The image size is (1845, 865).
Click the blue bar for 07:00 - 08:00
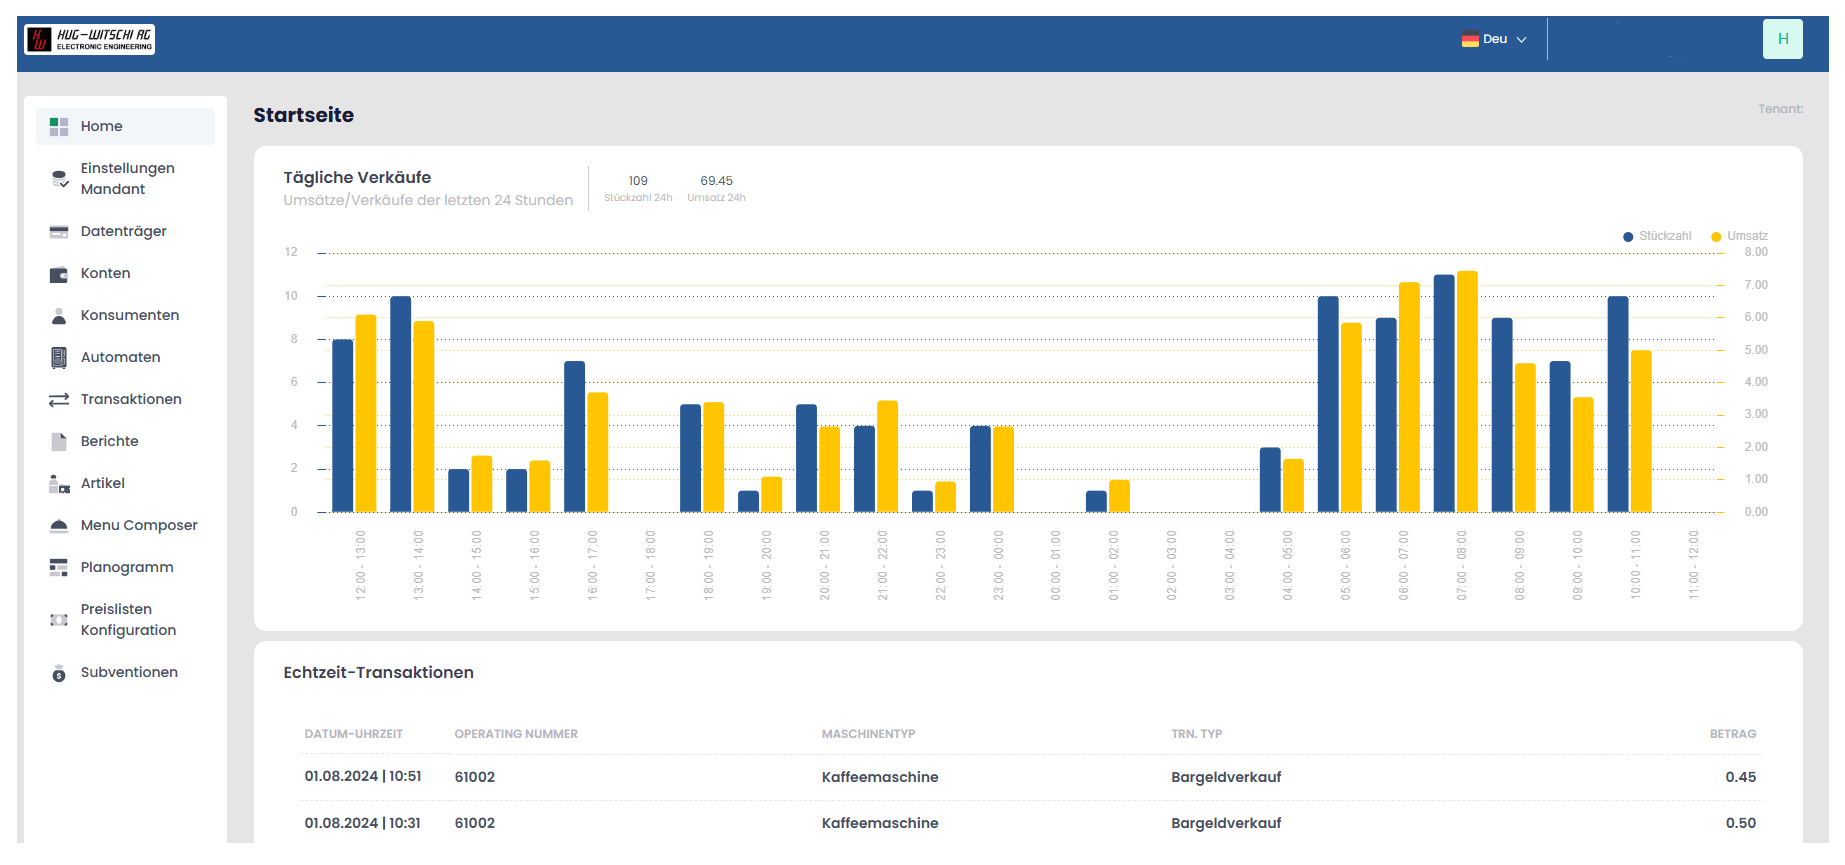point(1444,394)
